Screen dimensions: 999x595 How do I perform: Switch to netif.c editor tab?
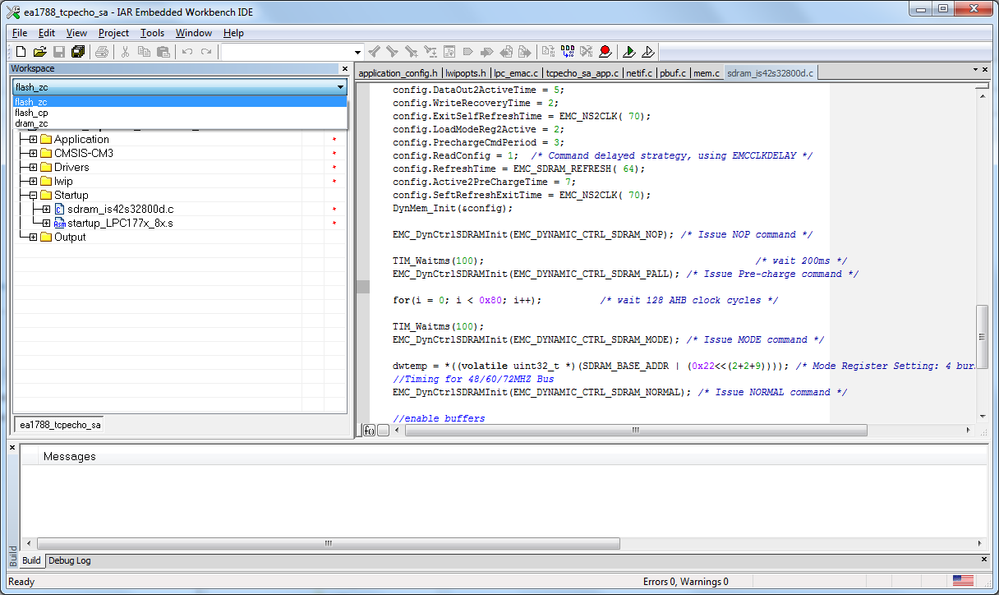pyautogui.click(x=639, y=73)
